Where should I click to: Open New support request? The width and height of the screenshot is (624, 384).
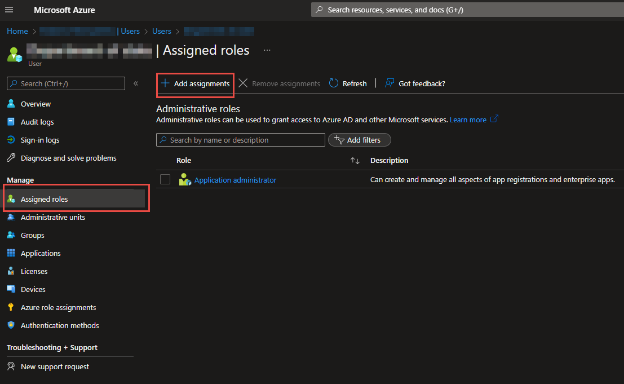tap(55, 366)
